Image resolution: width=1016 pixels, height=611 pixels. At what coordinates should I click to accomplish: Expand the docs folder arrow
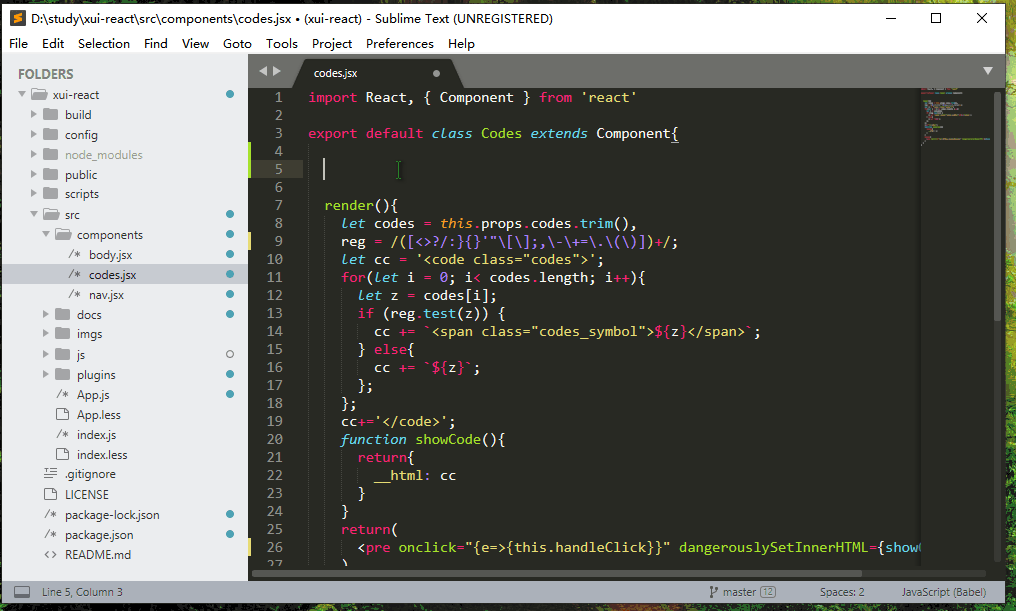[46, 314]
